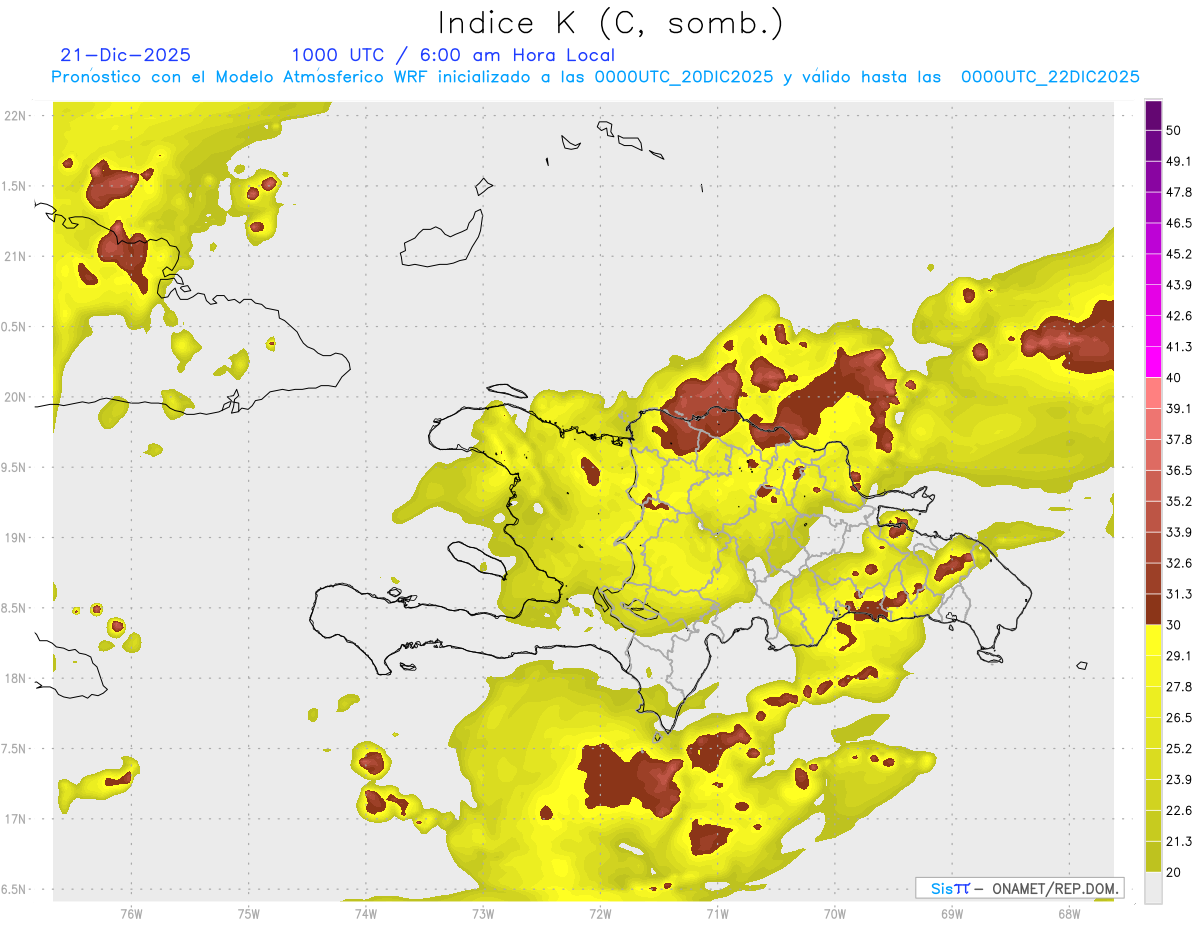Click latitude axis label "22N"

[x=16, y=116]
